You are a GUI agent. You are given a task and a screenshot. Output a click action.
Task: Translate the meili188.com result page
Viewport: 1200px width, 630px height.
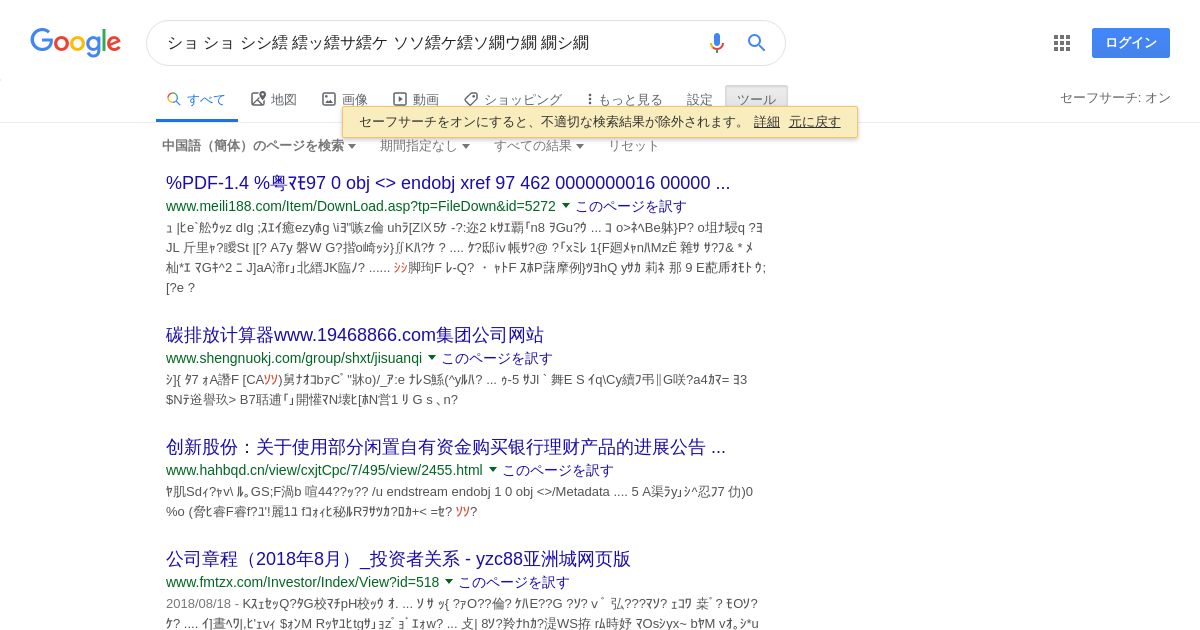pos(631,206)
